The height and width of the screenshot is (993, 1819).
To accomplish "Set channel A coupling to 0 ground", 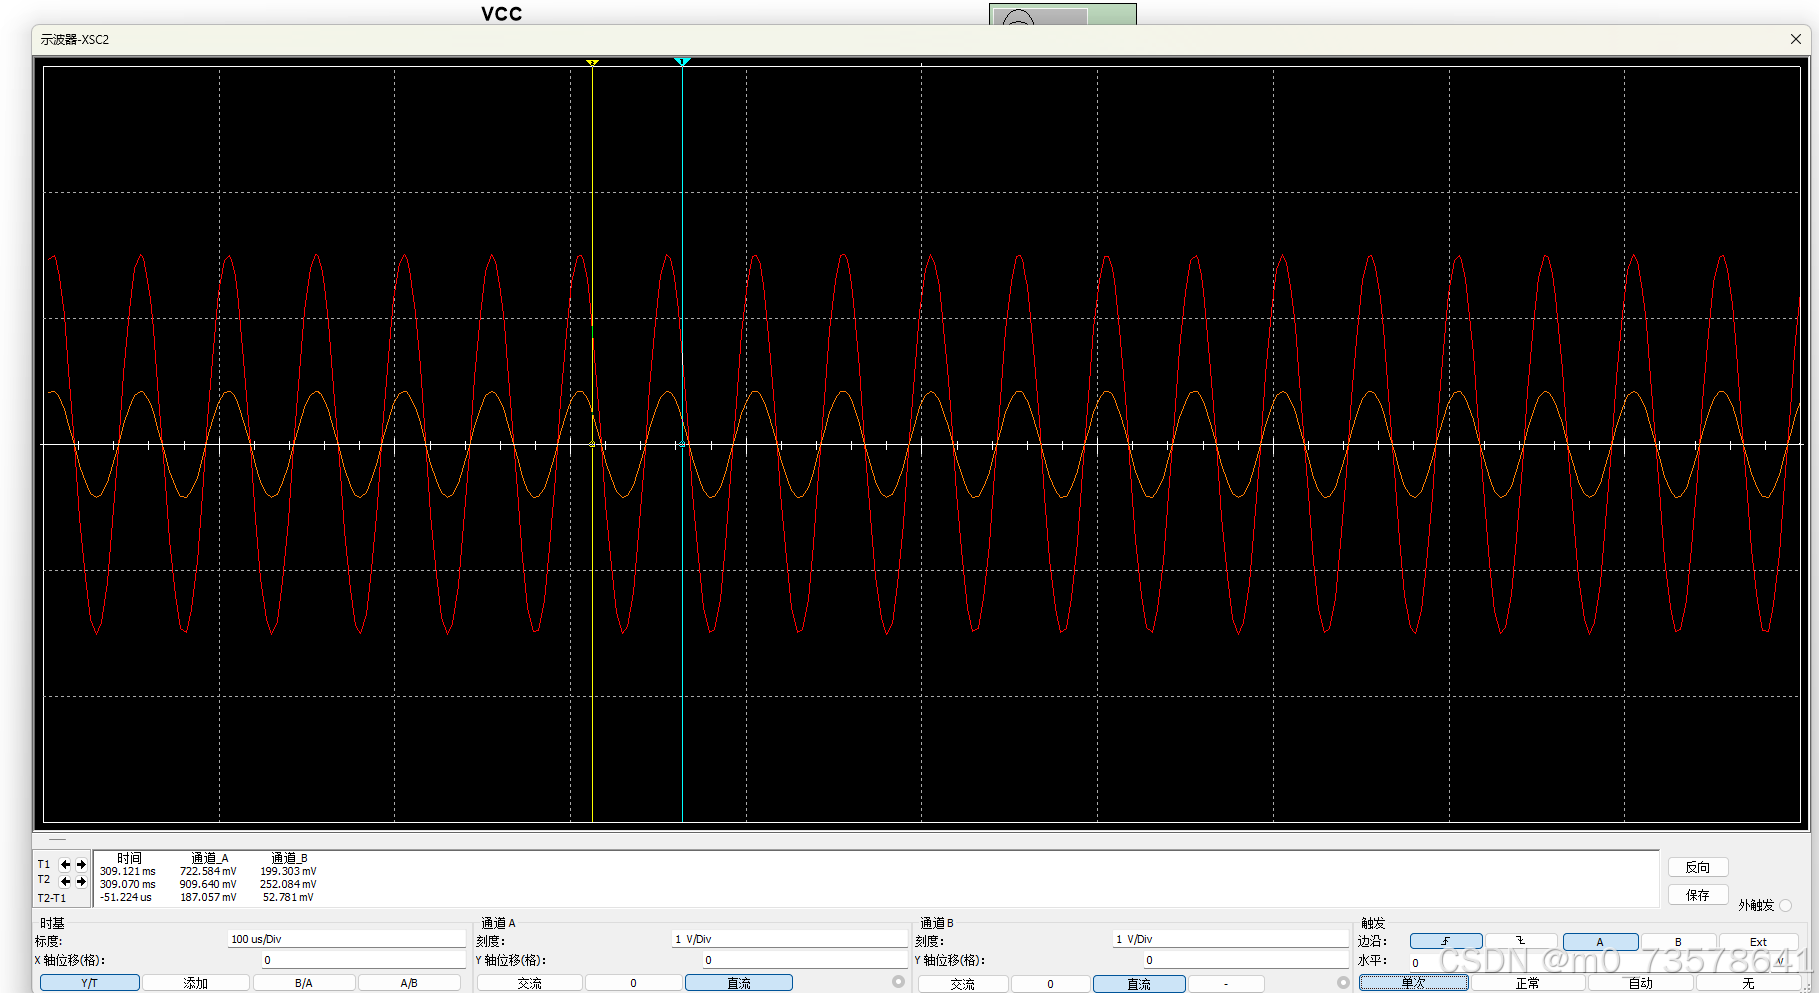I will (x=633, y=983).
